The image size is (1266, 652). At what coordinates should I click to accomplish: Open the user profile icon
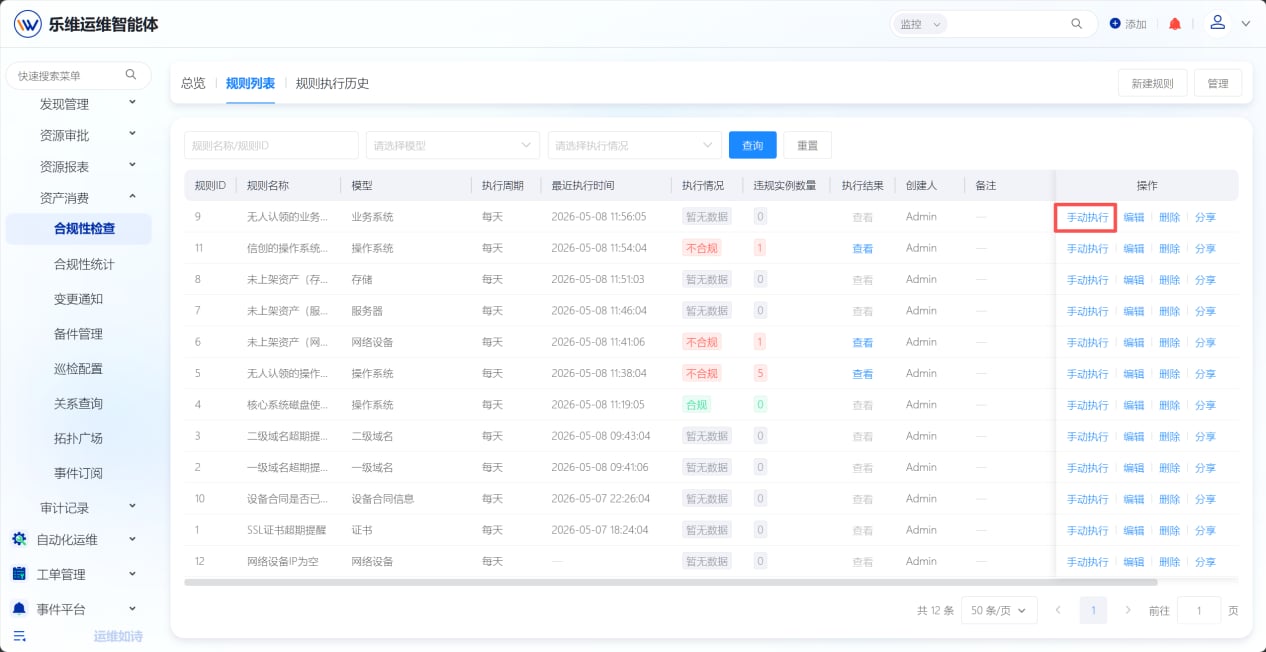point(1217,22)
